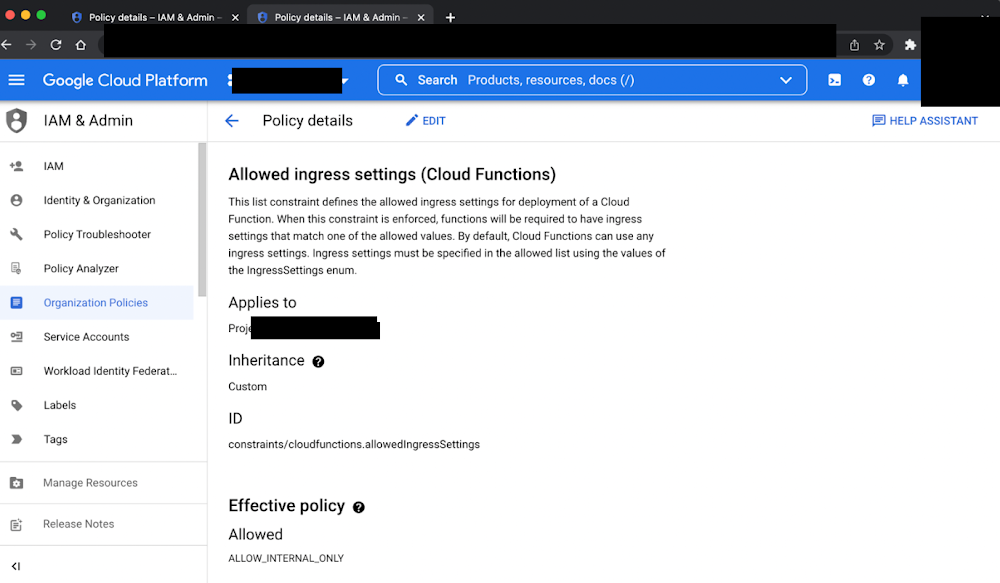Screen dimensions: 1000x583
Task: Expand the search bar chevron
Action: (786, 80)
